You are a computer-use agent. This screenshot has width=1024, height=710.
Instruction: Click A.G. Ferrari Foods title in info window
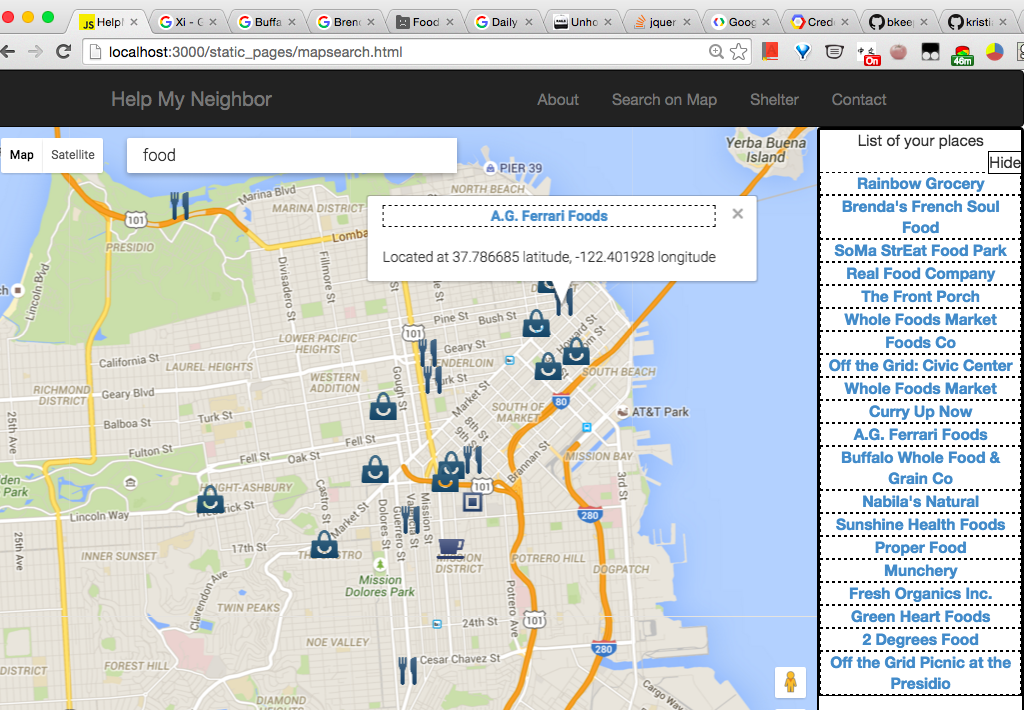point(549,216)
